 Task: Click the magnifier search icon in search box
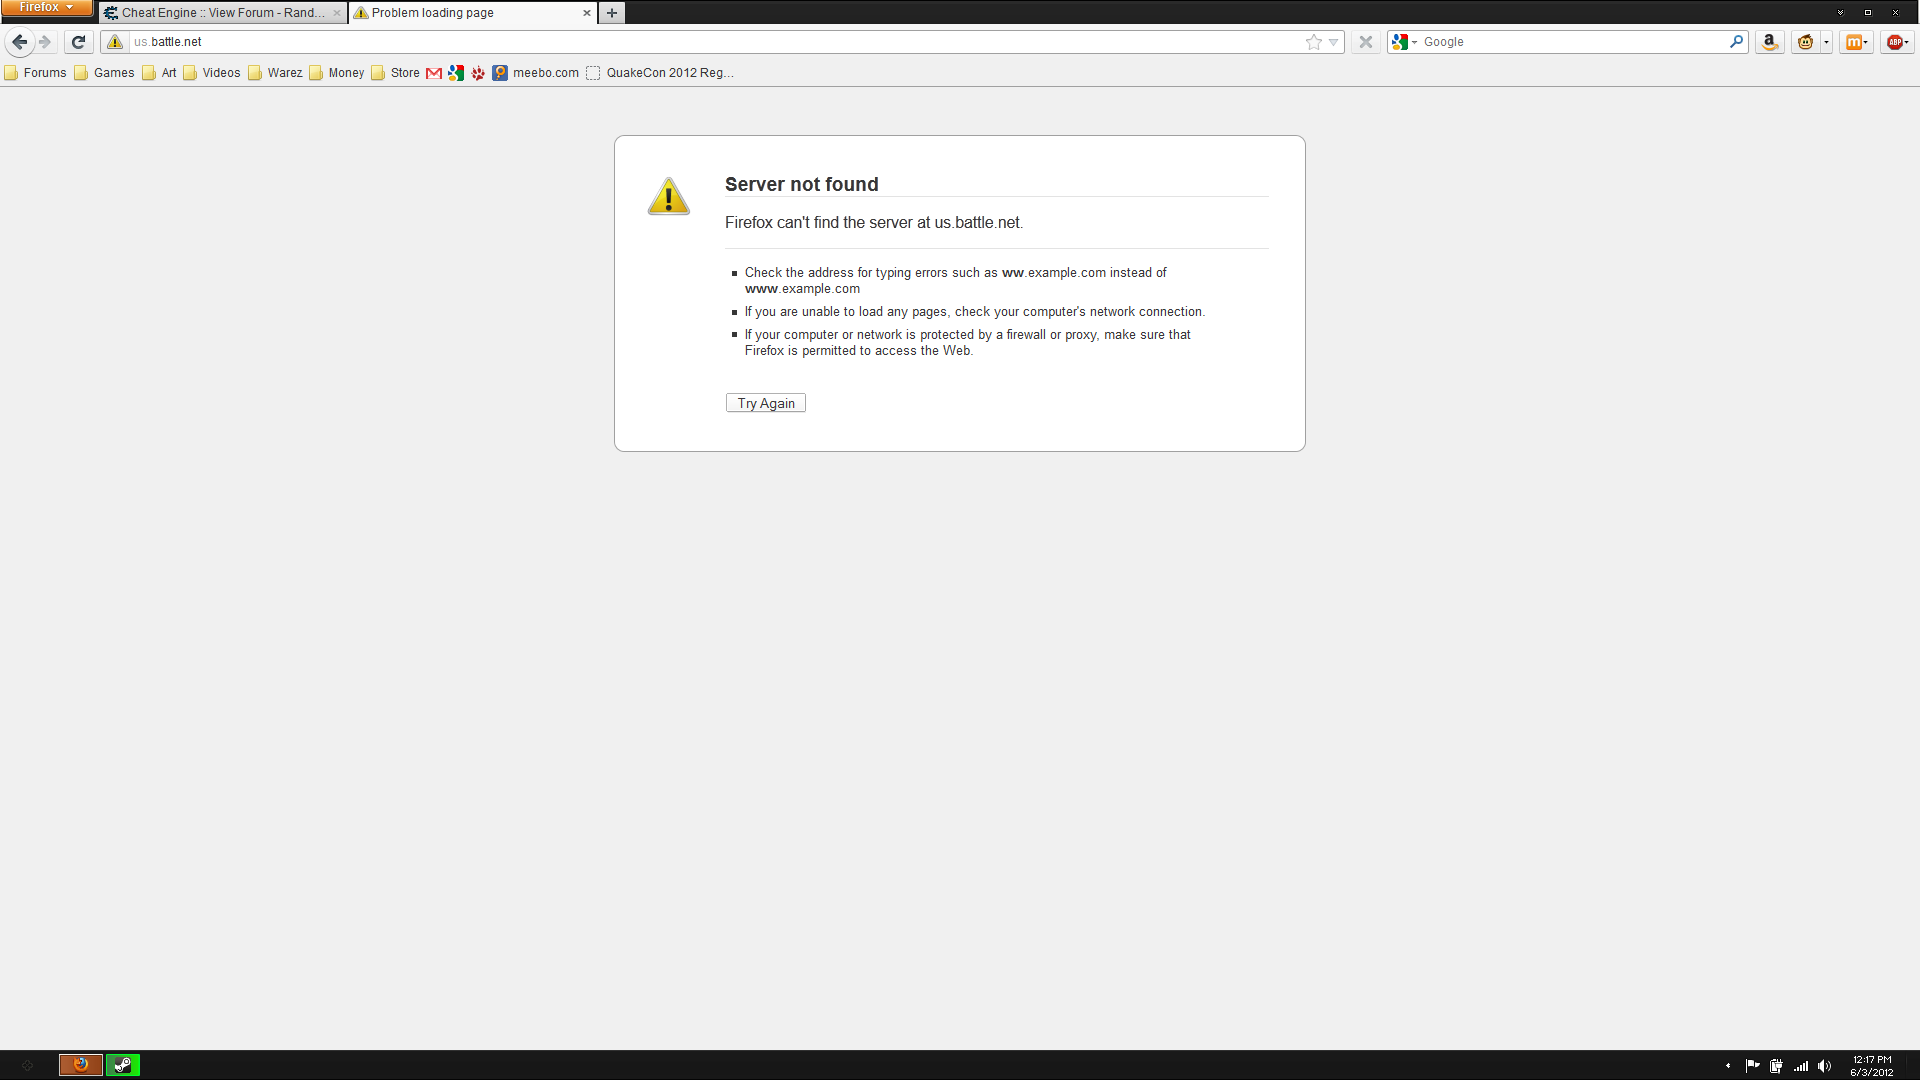(1737, 42)
